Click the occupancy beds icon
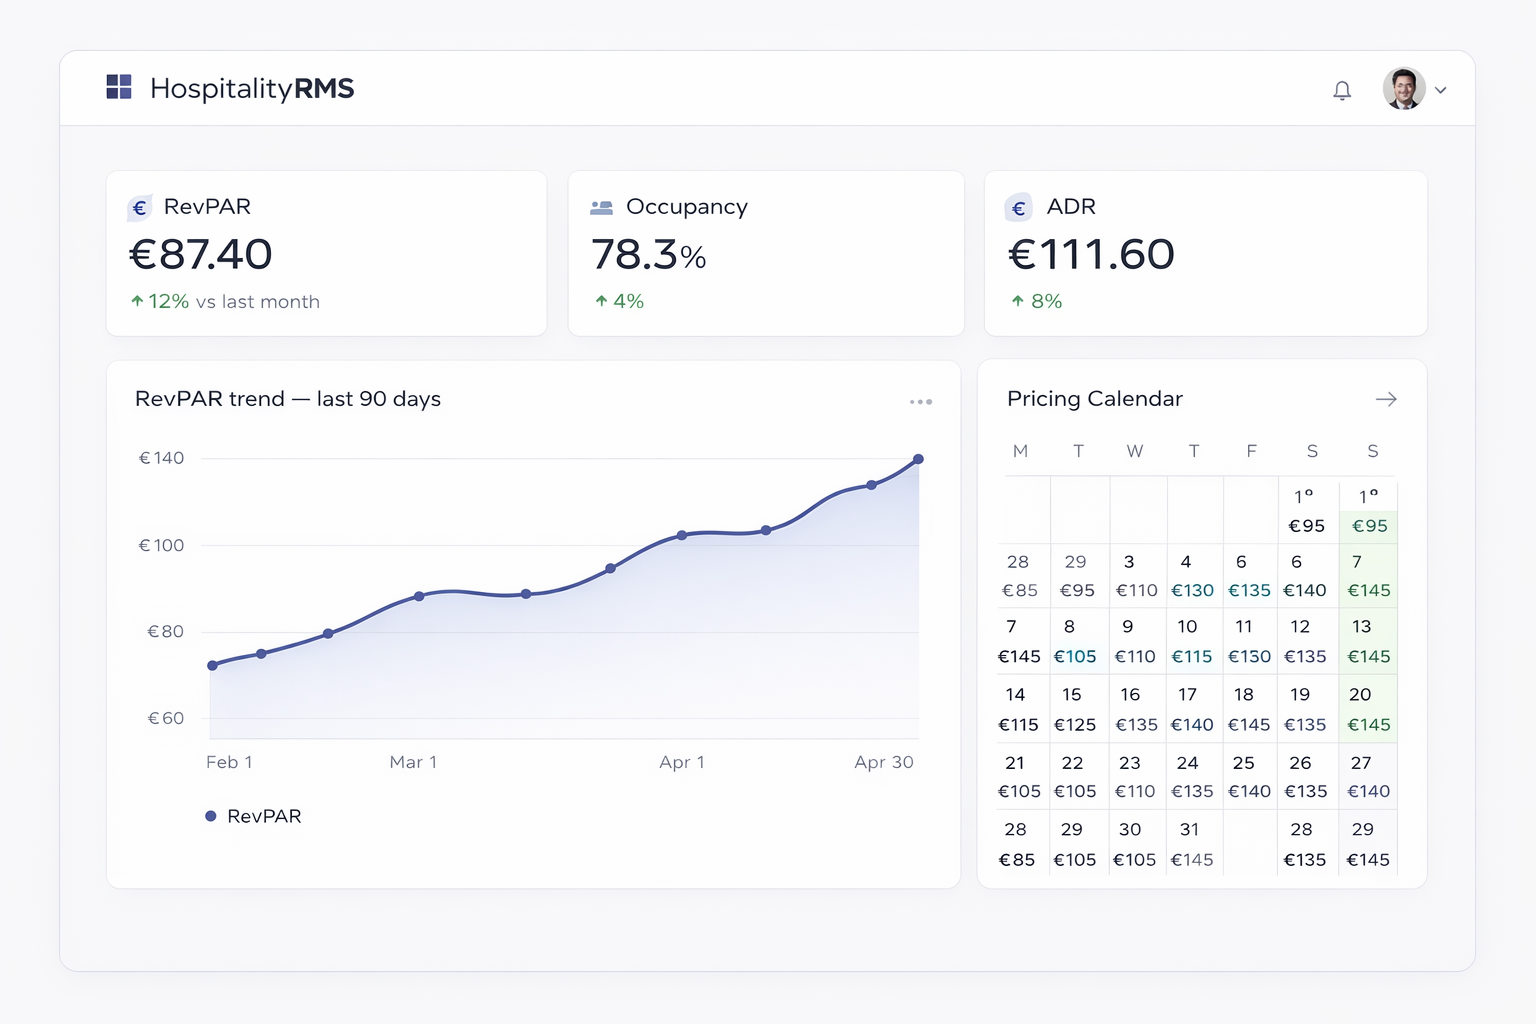This screenshot has width=1536, height=1024. click(x=601, y=207)
